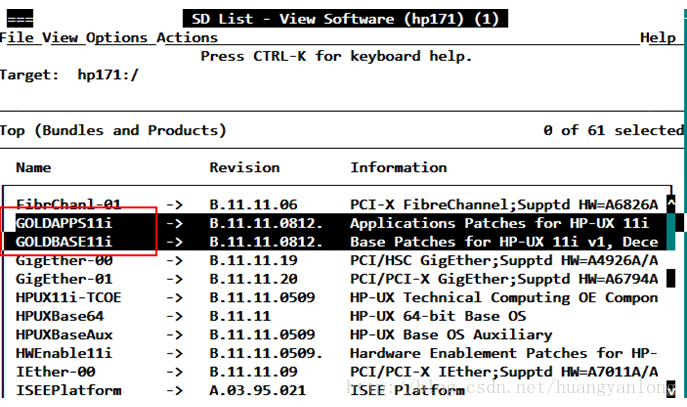Click the window menu icon at top-left
The image size is (687, 407).
pos(20,19)
